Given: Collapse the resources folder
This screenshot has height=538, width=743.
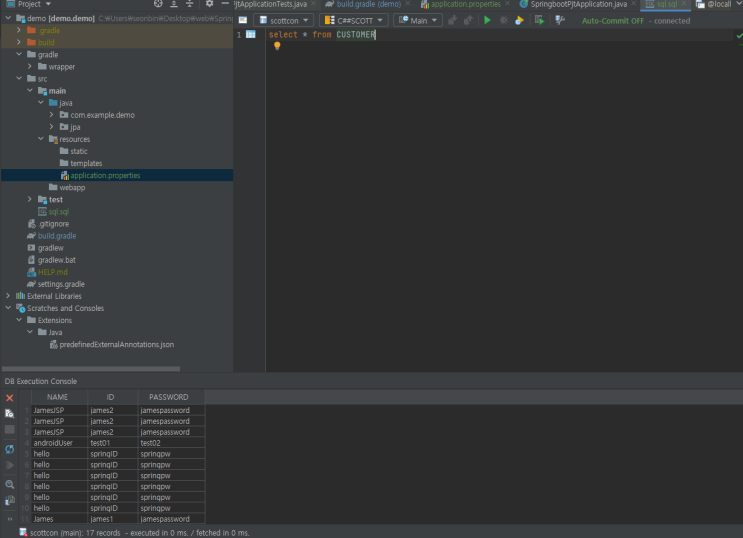Looking at the screenshot, I should pyautogui.click(x=42, y=139).
